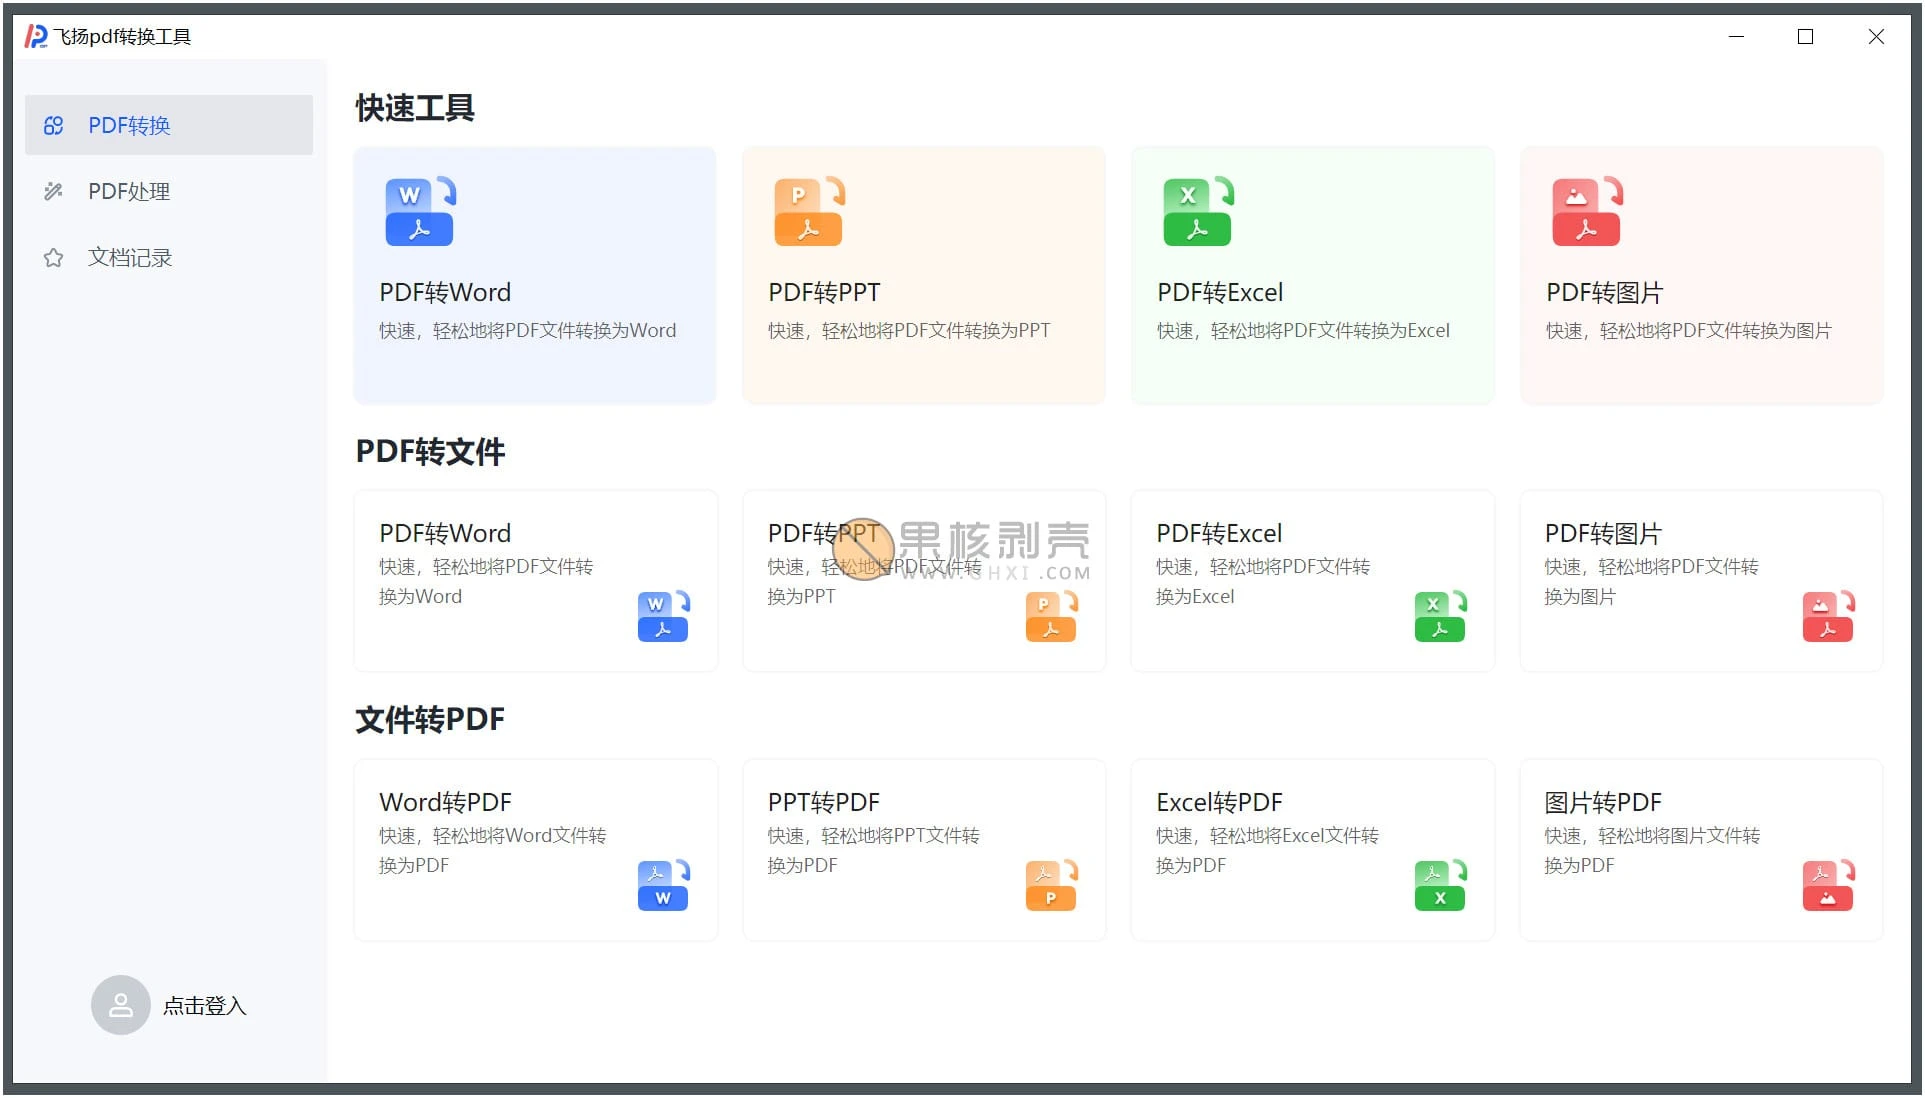The height and width of the screenshot is (1098, 1925).
Task: Open the PDF处理 sidebar tab
Action: tap(128, 191)
